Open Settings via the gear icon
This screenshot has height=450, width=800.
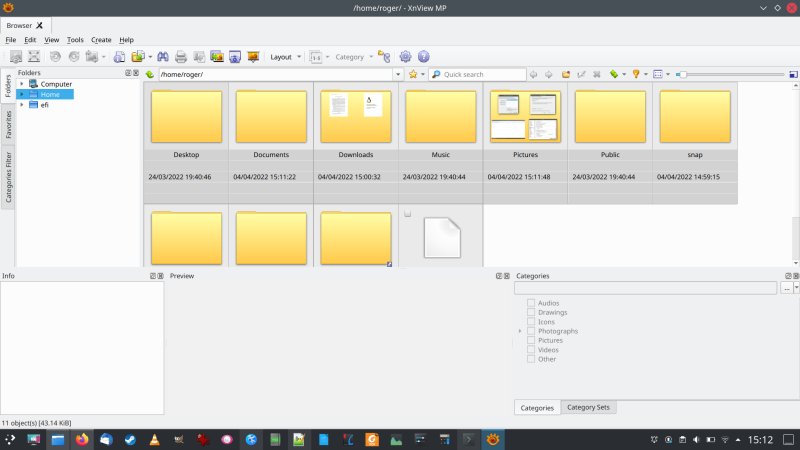[x=405, y=57]
